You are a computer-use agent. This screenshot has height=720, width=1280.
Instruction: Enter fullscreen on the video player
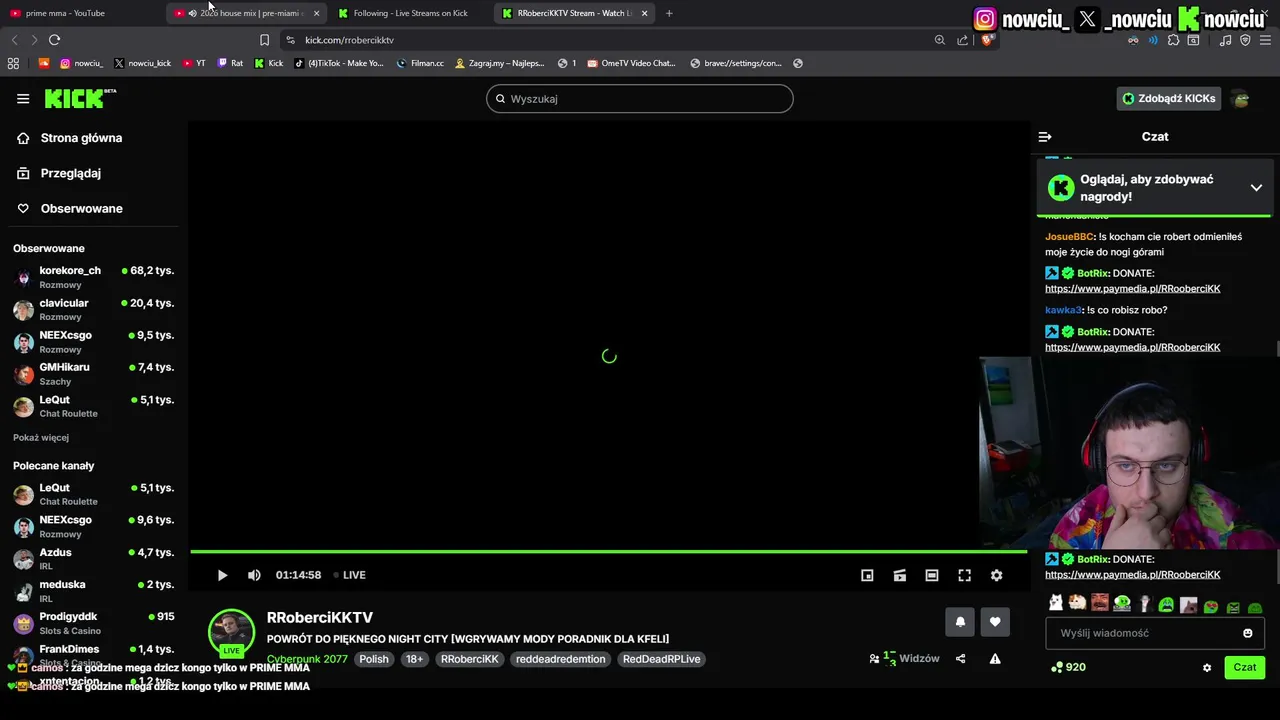tap(964, 575)
